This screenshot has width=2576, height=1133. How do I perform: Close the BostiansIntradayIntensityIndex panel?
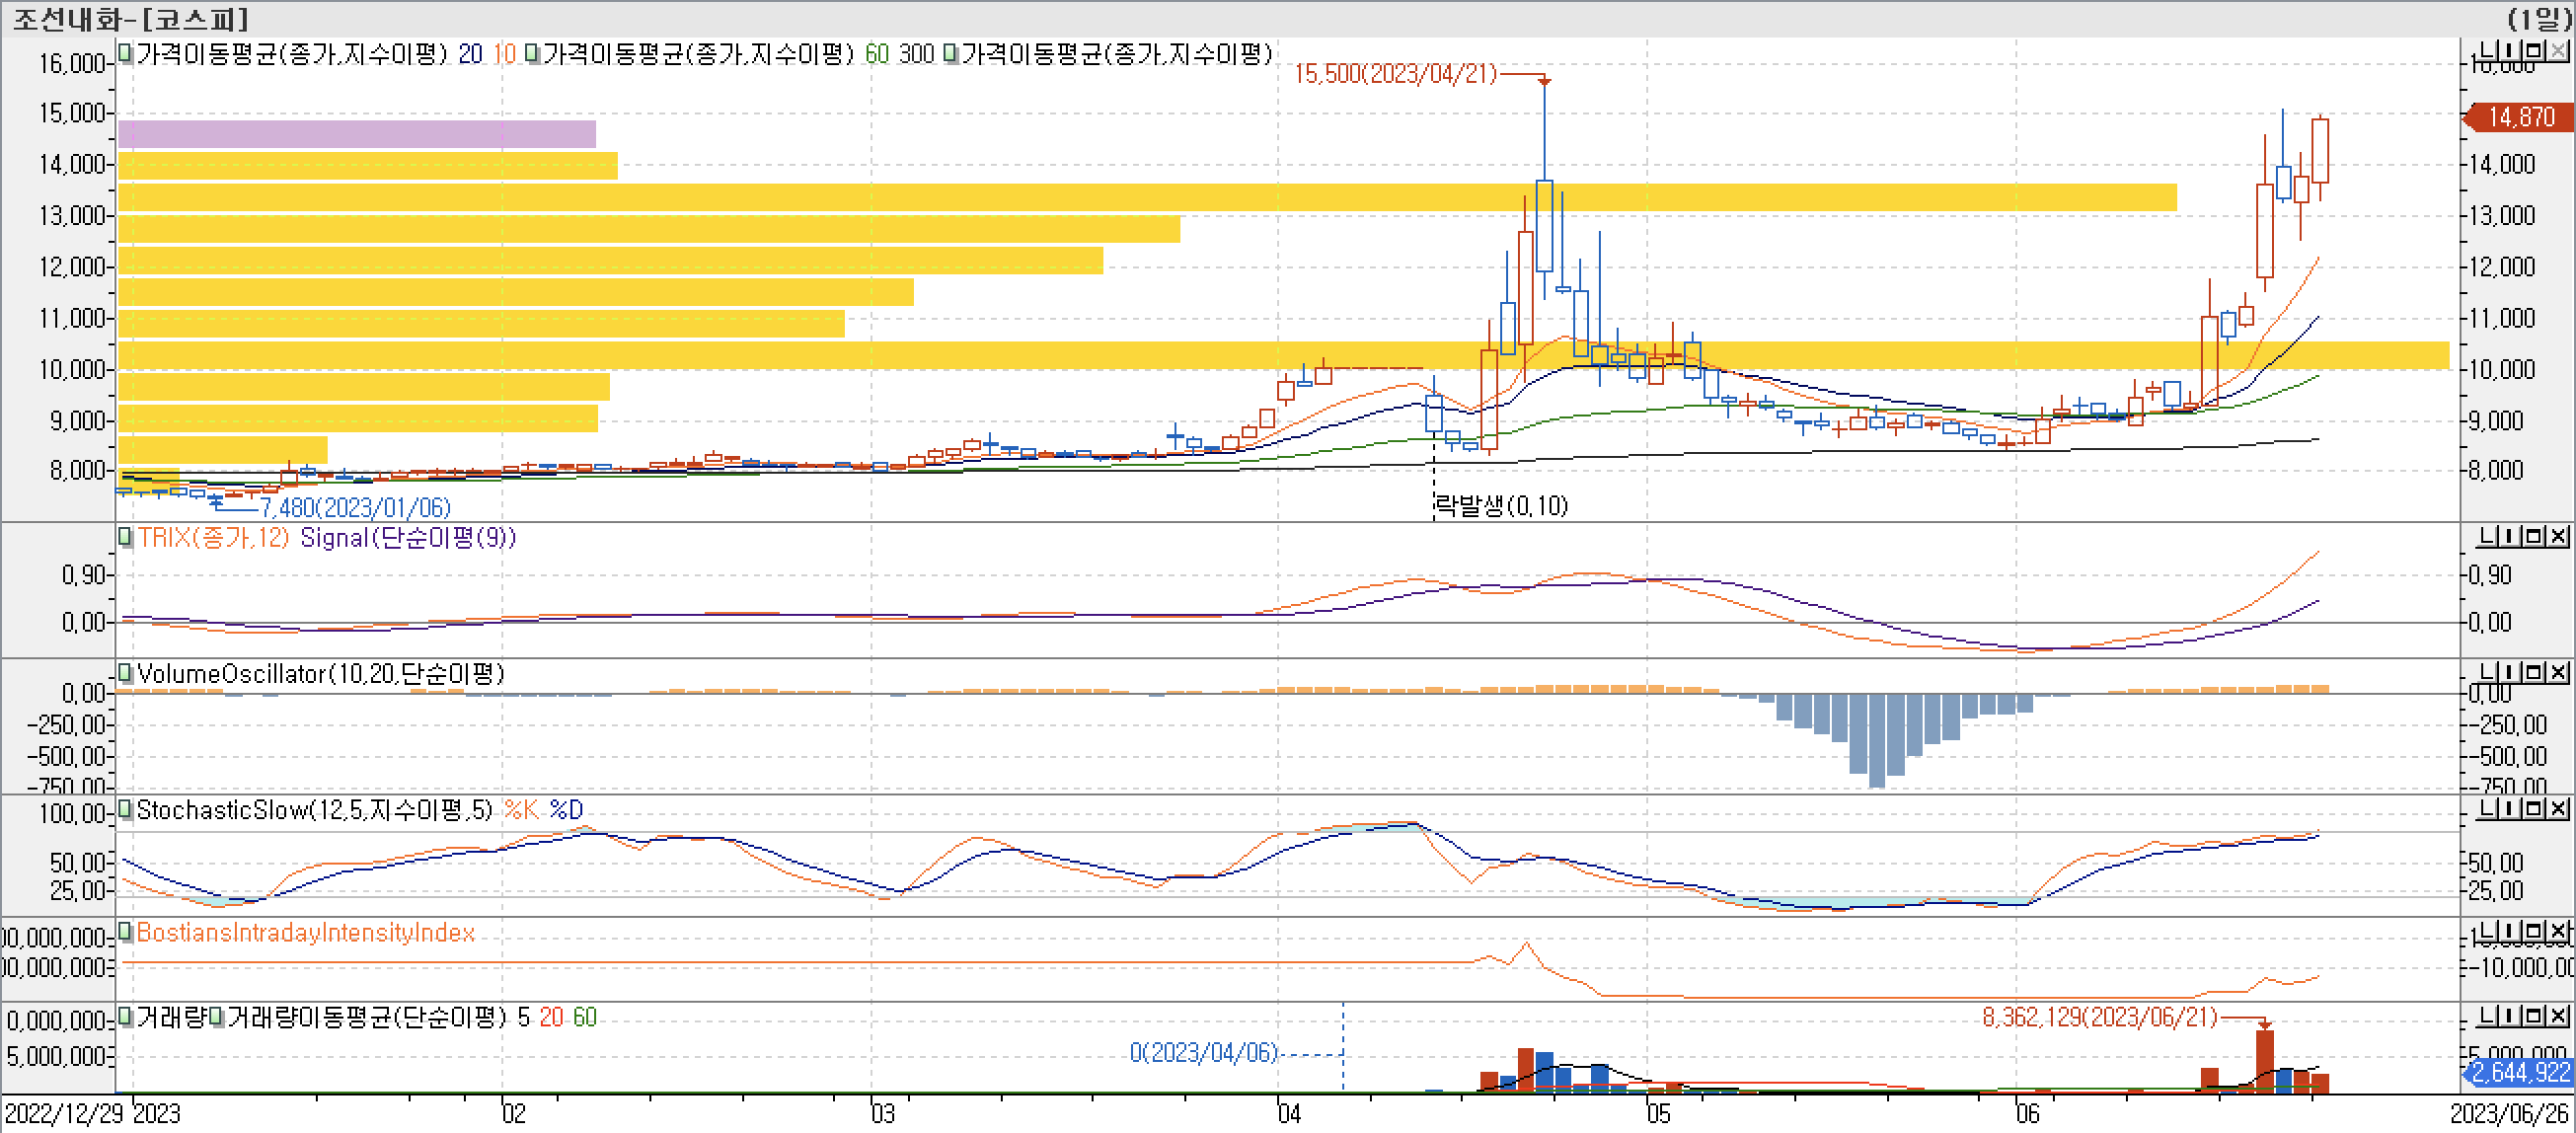2558,931
